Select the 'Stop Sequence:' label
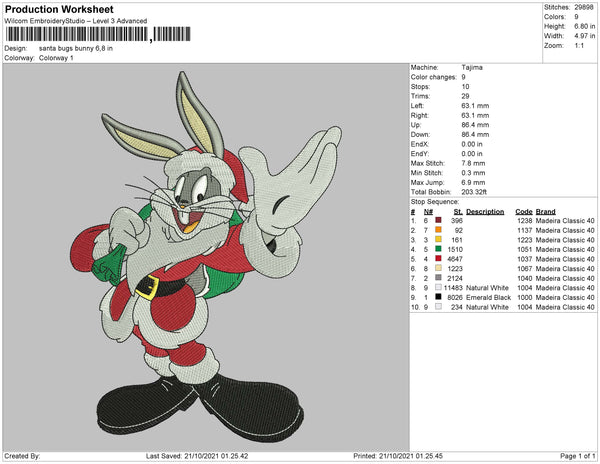The width and height of the screenshot is (600, 464). coord(435,202)
